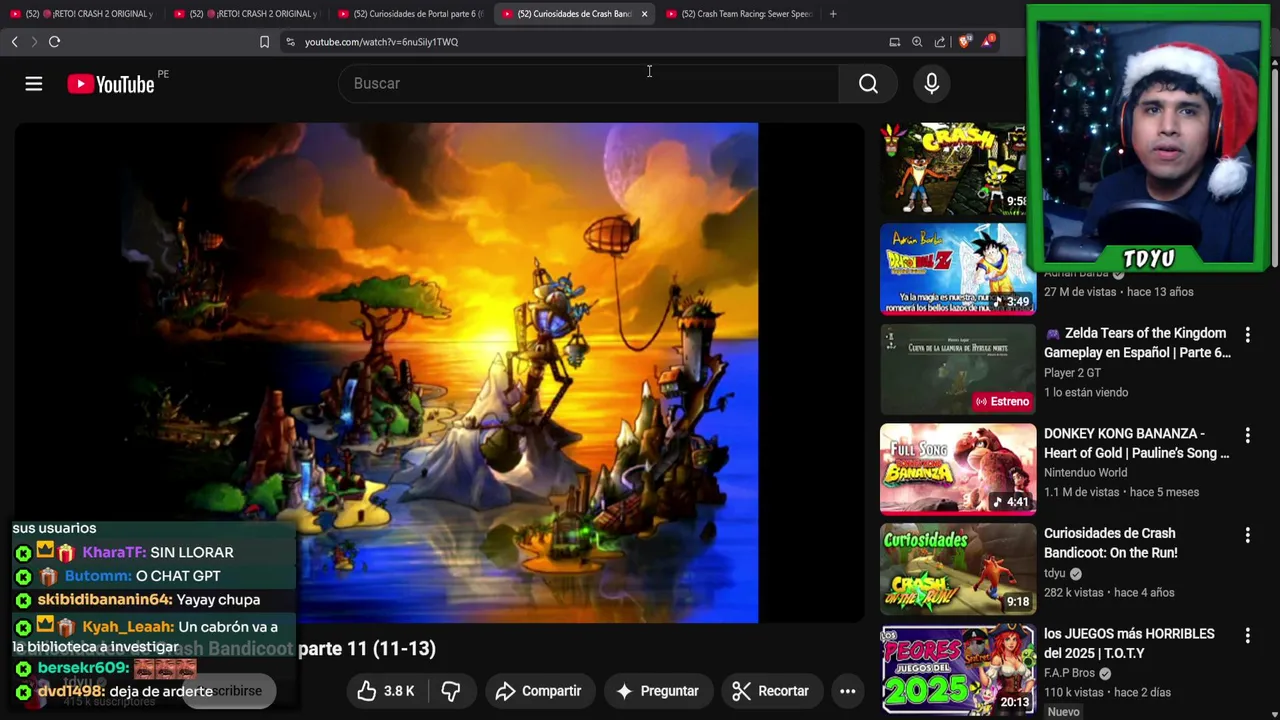The width and height of the screenshot is (1280, 720).
Task: Click the youtube.com address bar URL
Action: pos(381,42)
